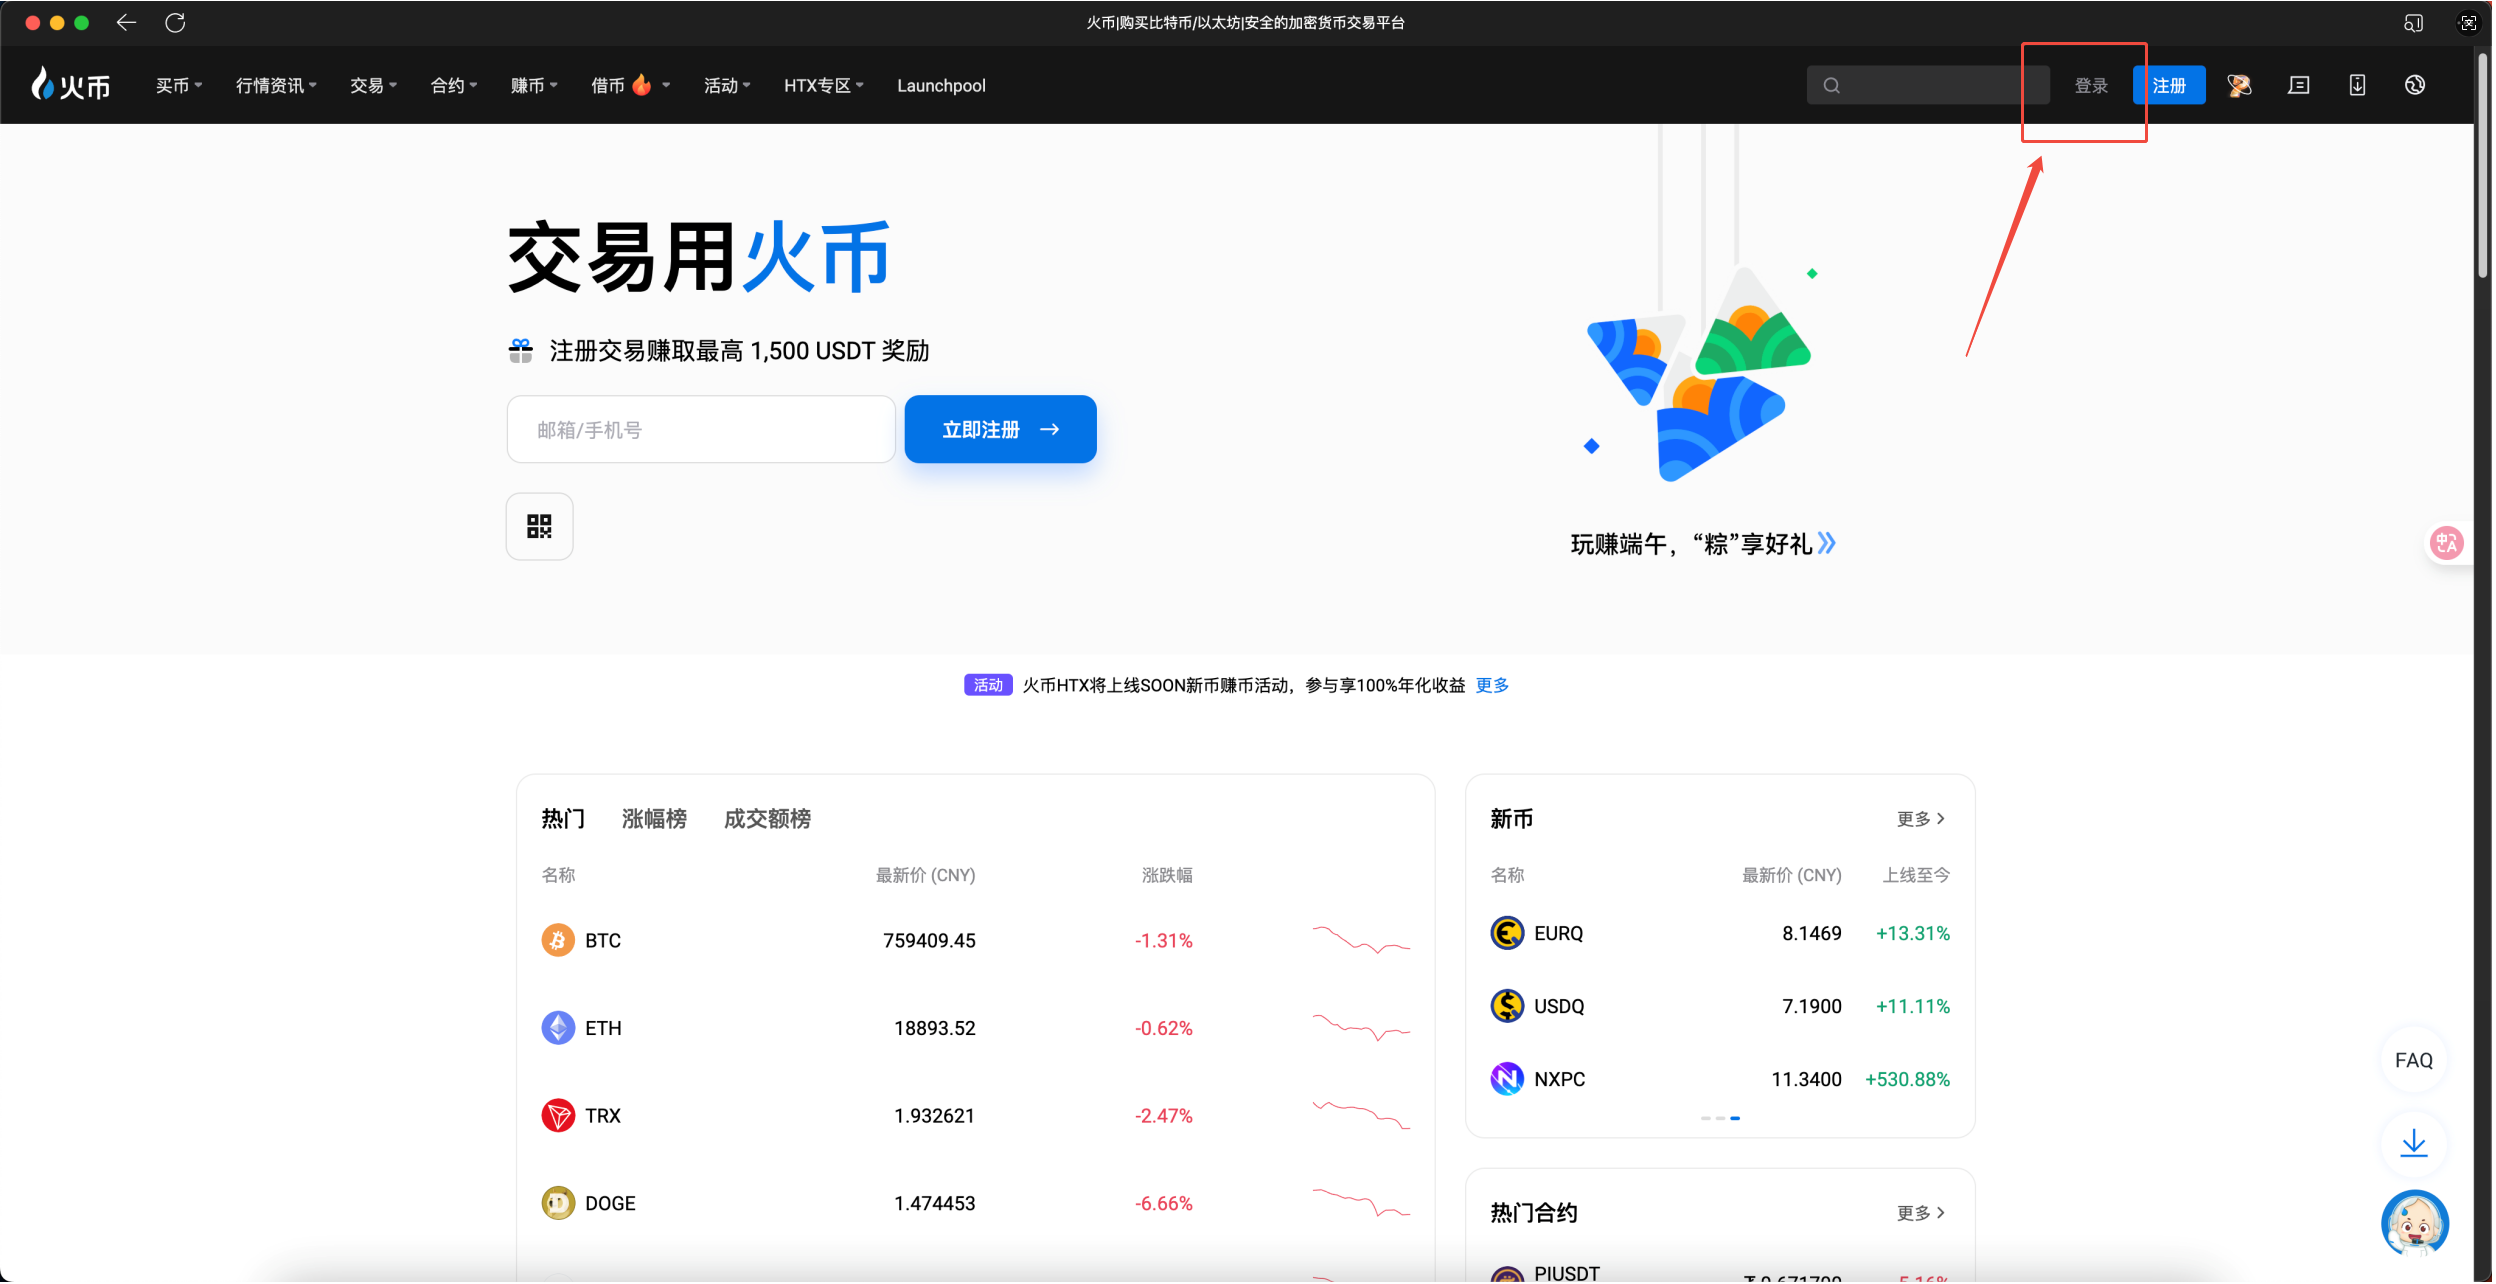
Task: Click the PIUSDT contract name
Action: point(1567,1273)
